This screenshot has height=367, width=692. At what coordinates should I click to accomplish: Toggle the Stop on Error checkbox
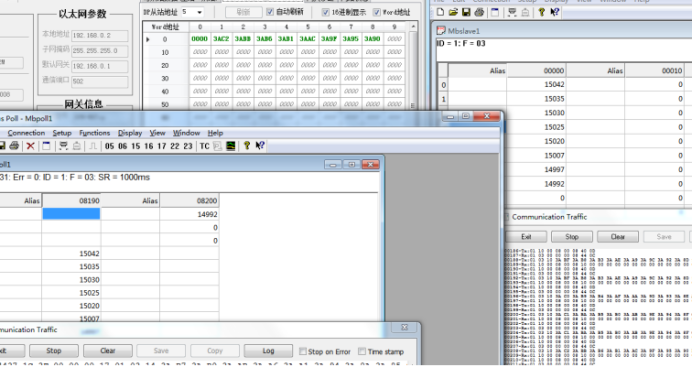tap(303, 352)
